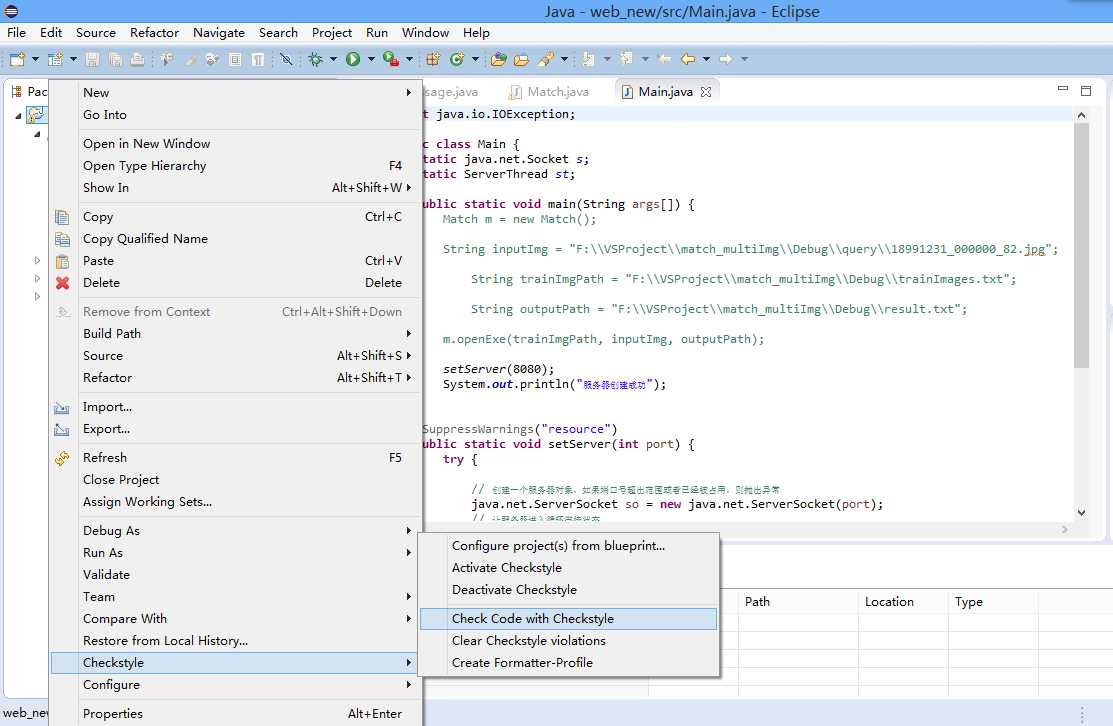Open the Run As submenu
The width and height of the screenshot is (1113, 726).
(234, 553)
